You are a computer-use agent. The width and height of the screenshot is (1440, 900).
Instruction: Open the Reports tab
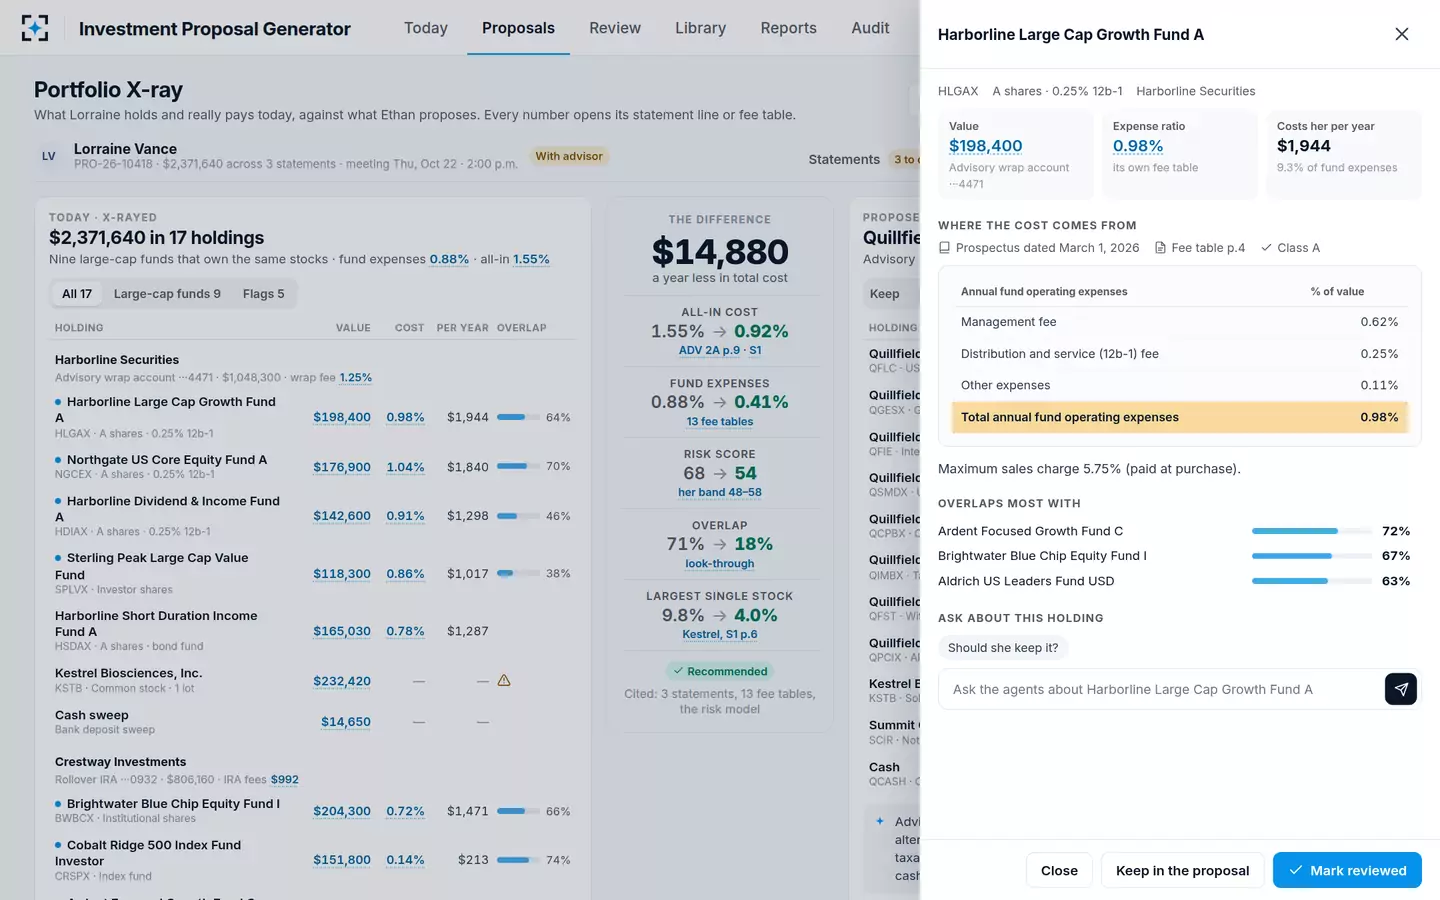[x=788, y=28]
